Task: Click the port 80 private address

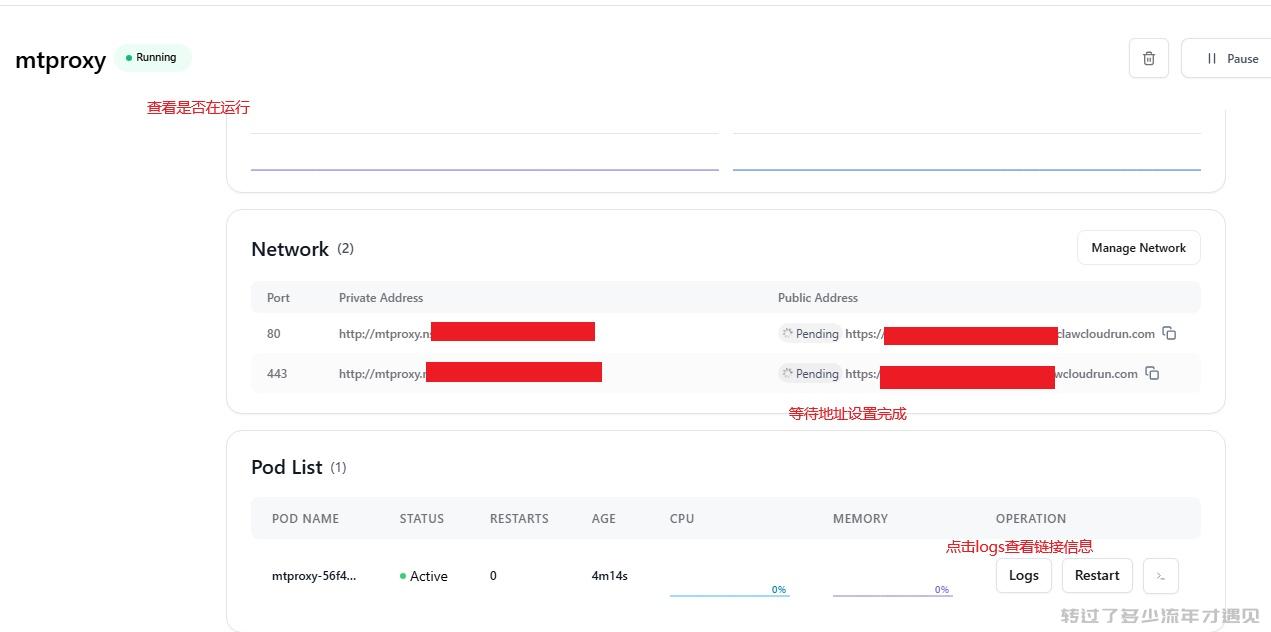Action: pos(466,334)
